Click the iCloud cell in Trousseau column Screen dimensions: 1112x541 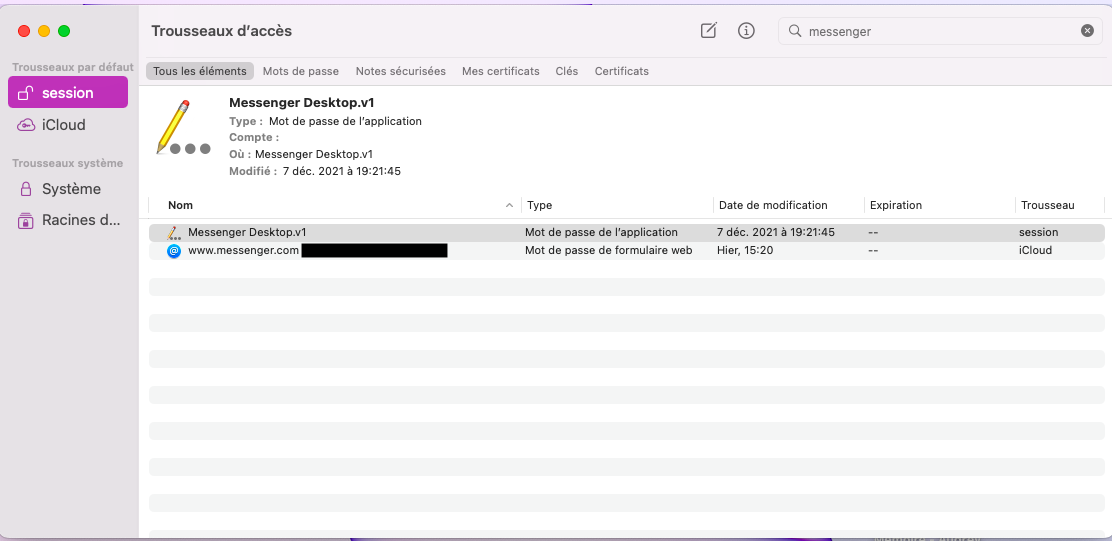1035,250
